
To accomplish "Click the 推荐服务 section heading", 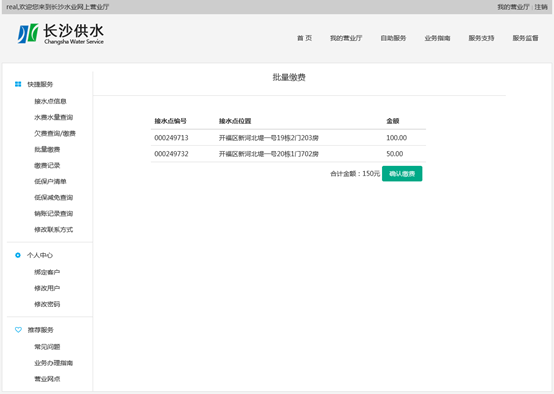I will click(40, 330).
